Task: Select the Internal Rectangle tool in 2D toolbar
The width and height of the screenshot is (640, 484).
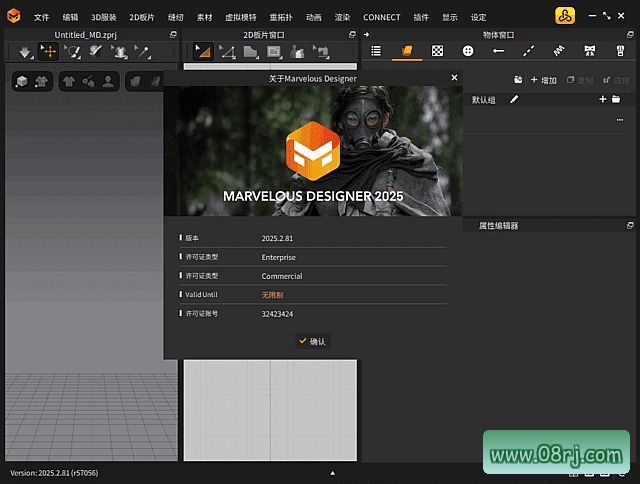Action: tap(274, 52)
